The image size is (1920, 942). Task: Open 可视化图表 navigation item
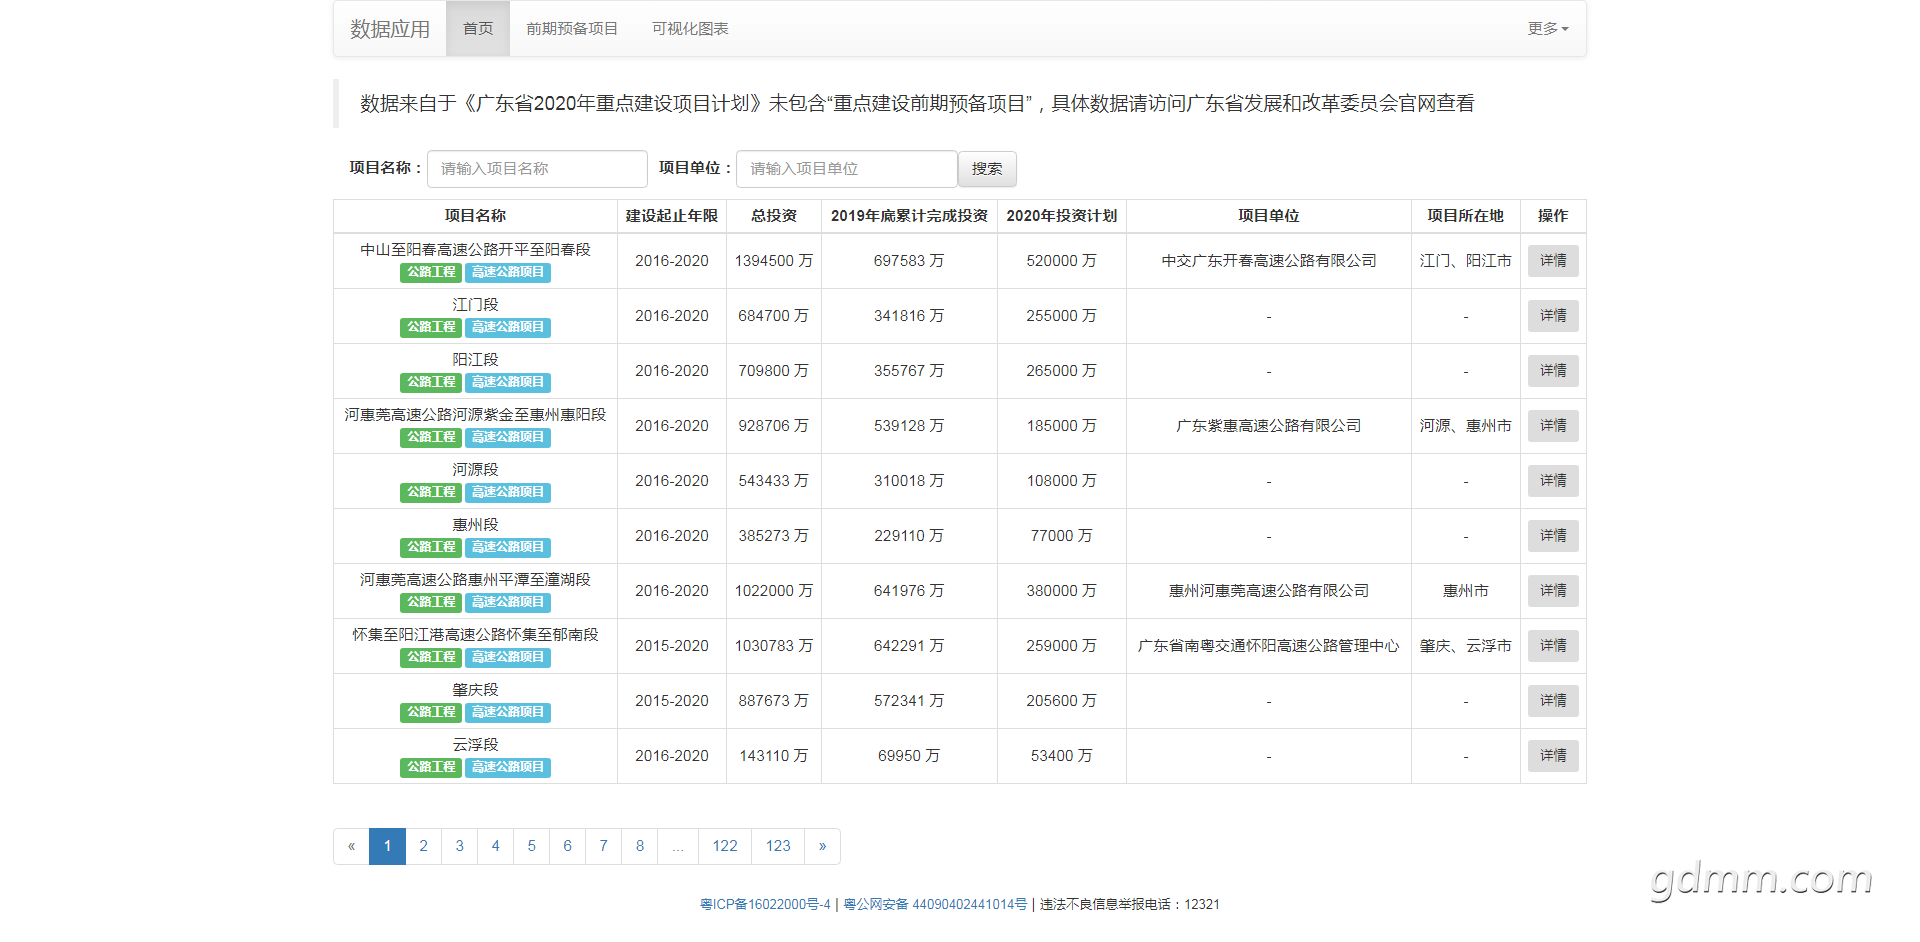coord(690,29)
